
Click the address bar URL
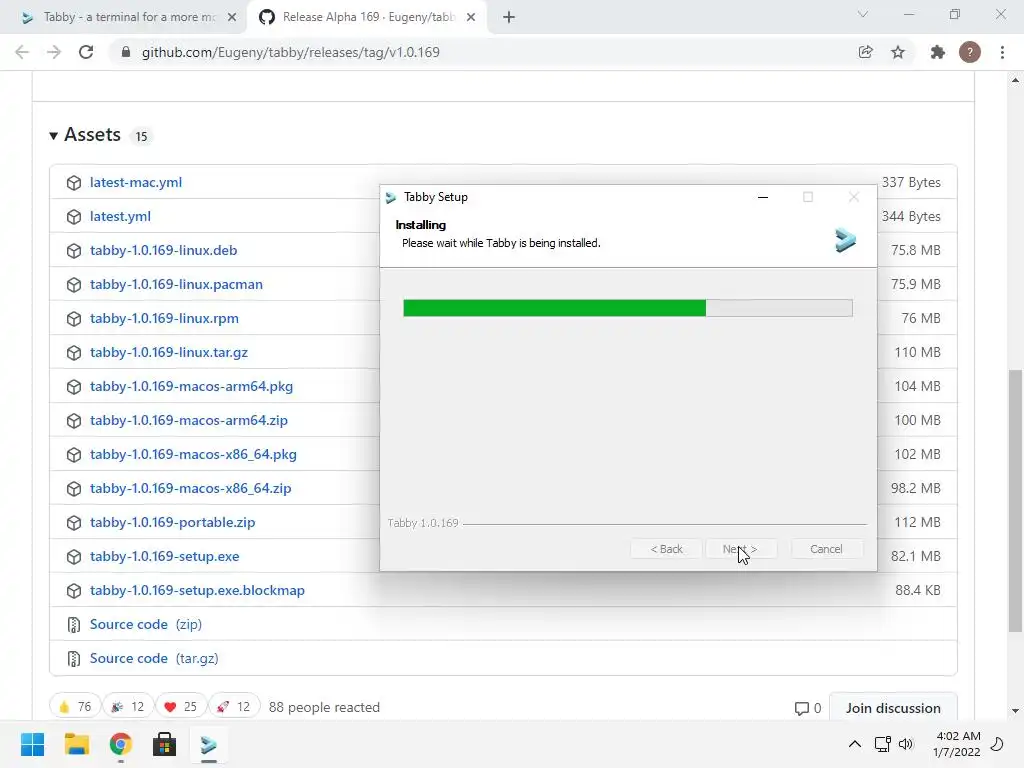pos(291,52)
